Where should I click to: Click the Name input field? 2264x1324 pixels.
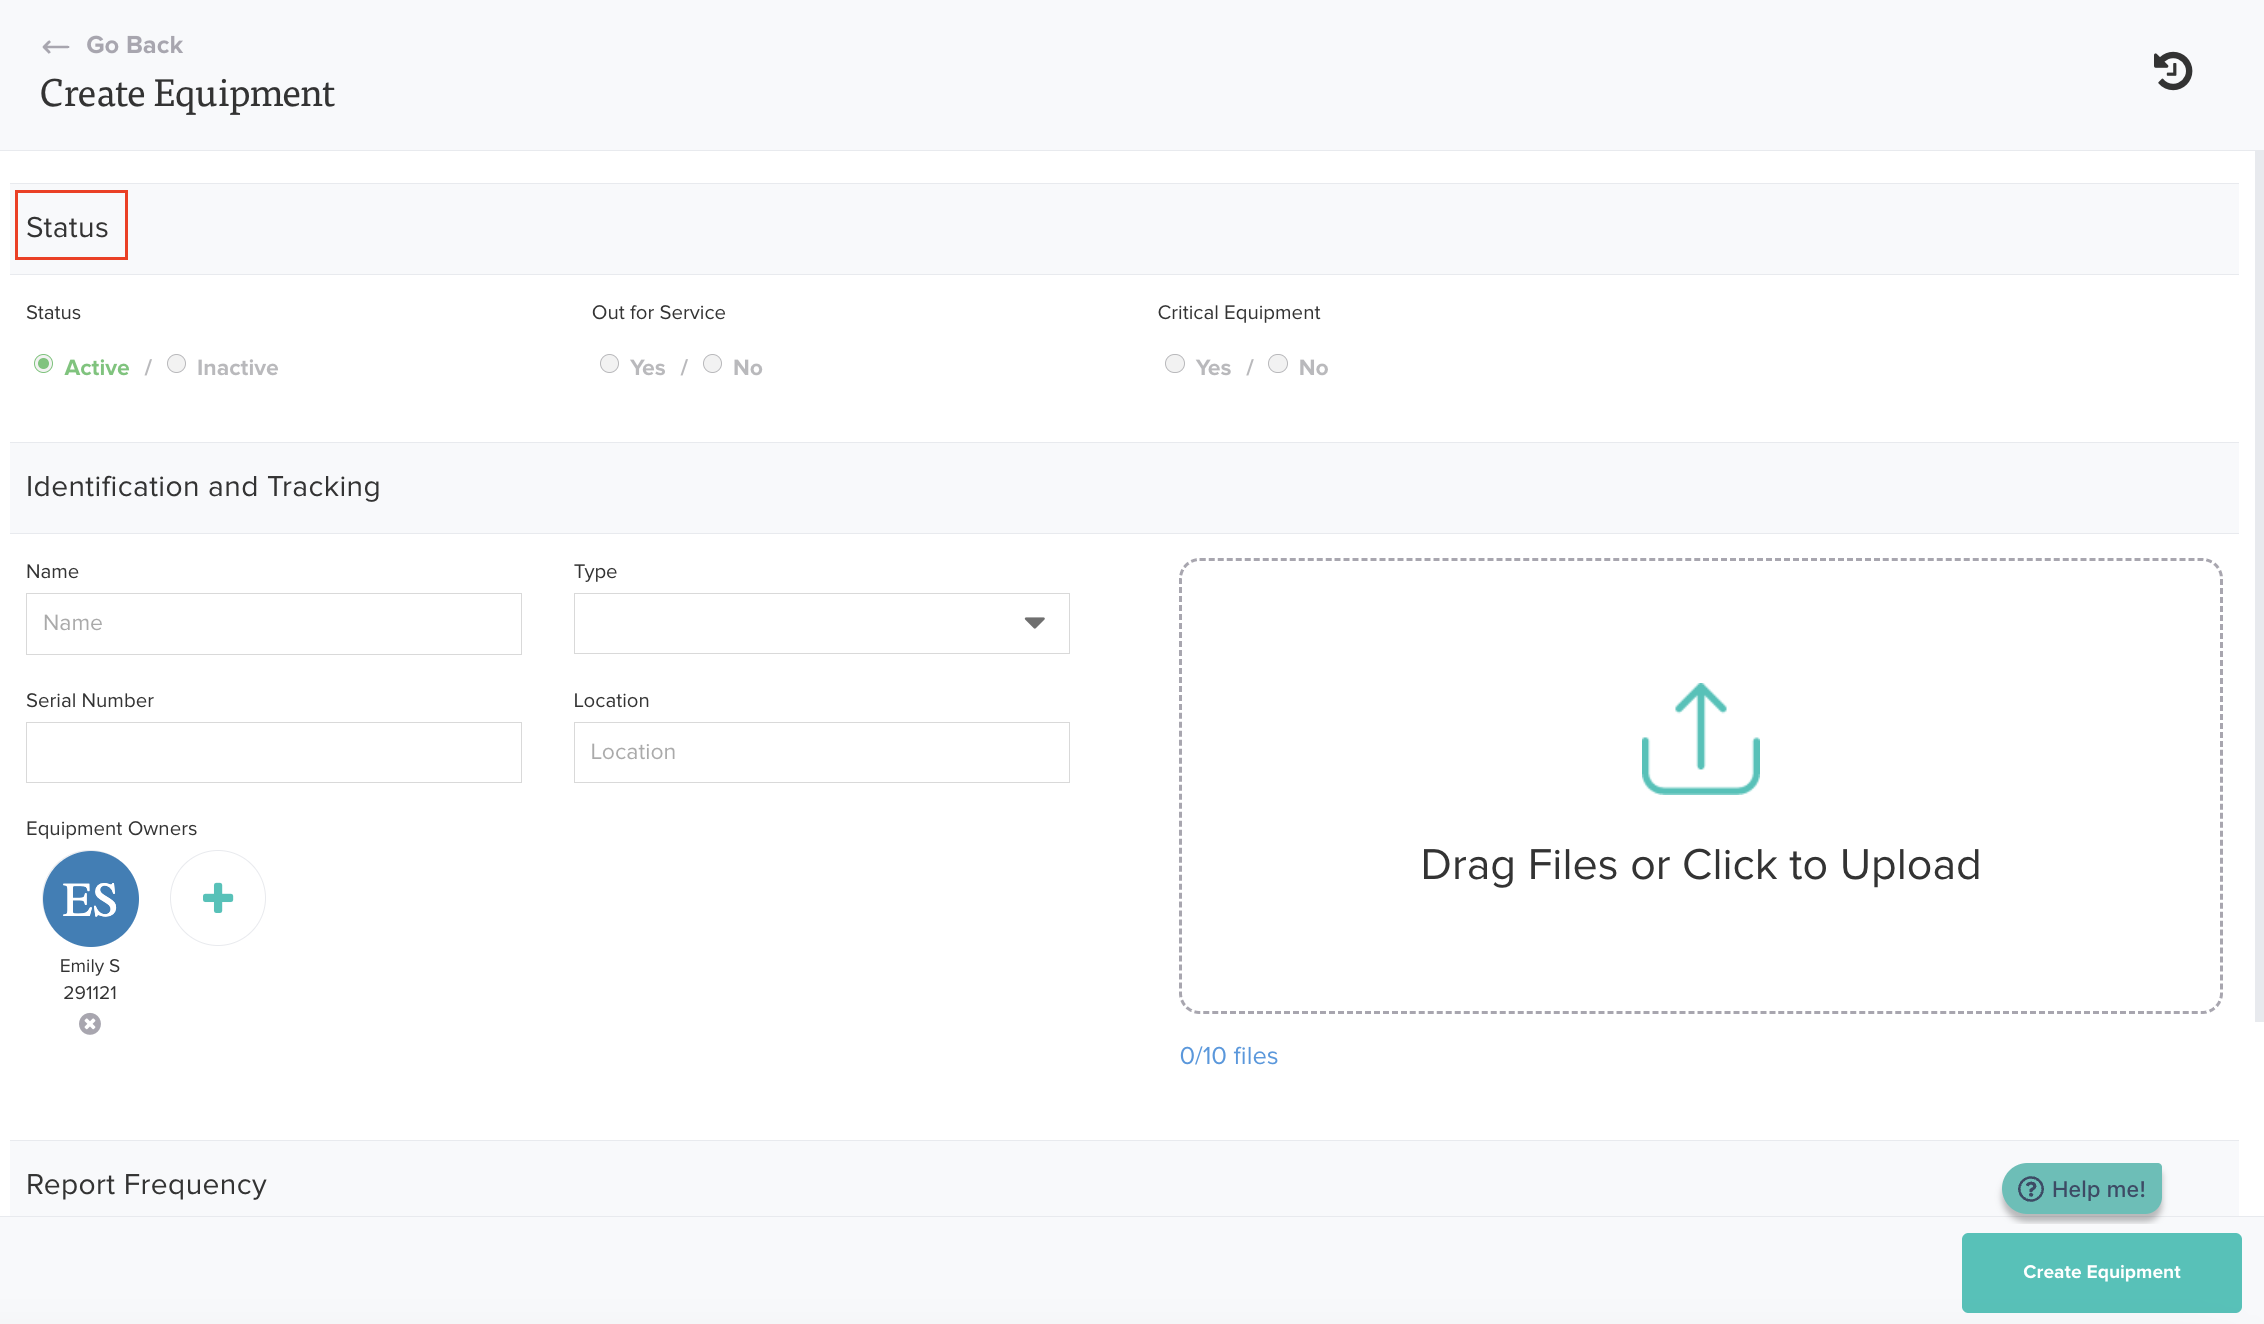273,623
